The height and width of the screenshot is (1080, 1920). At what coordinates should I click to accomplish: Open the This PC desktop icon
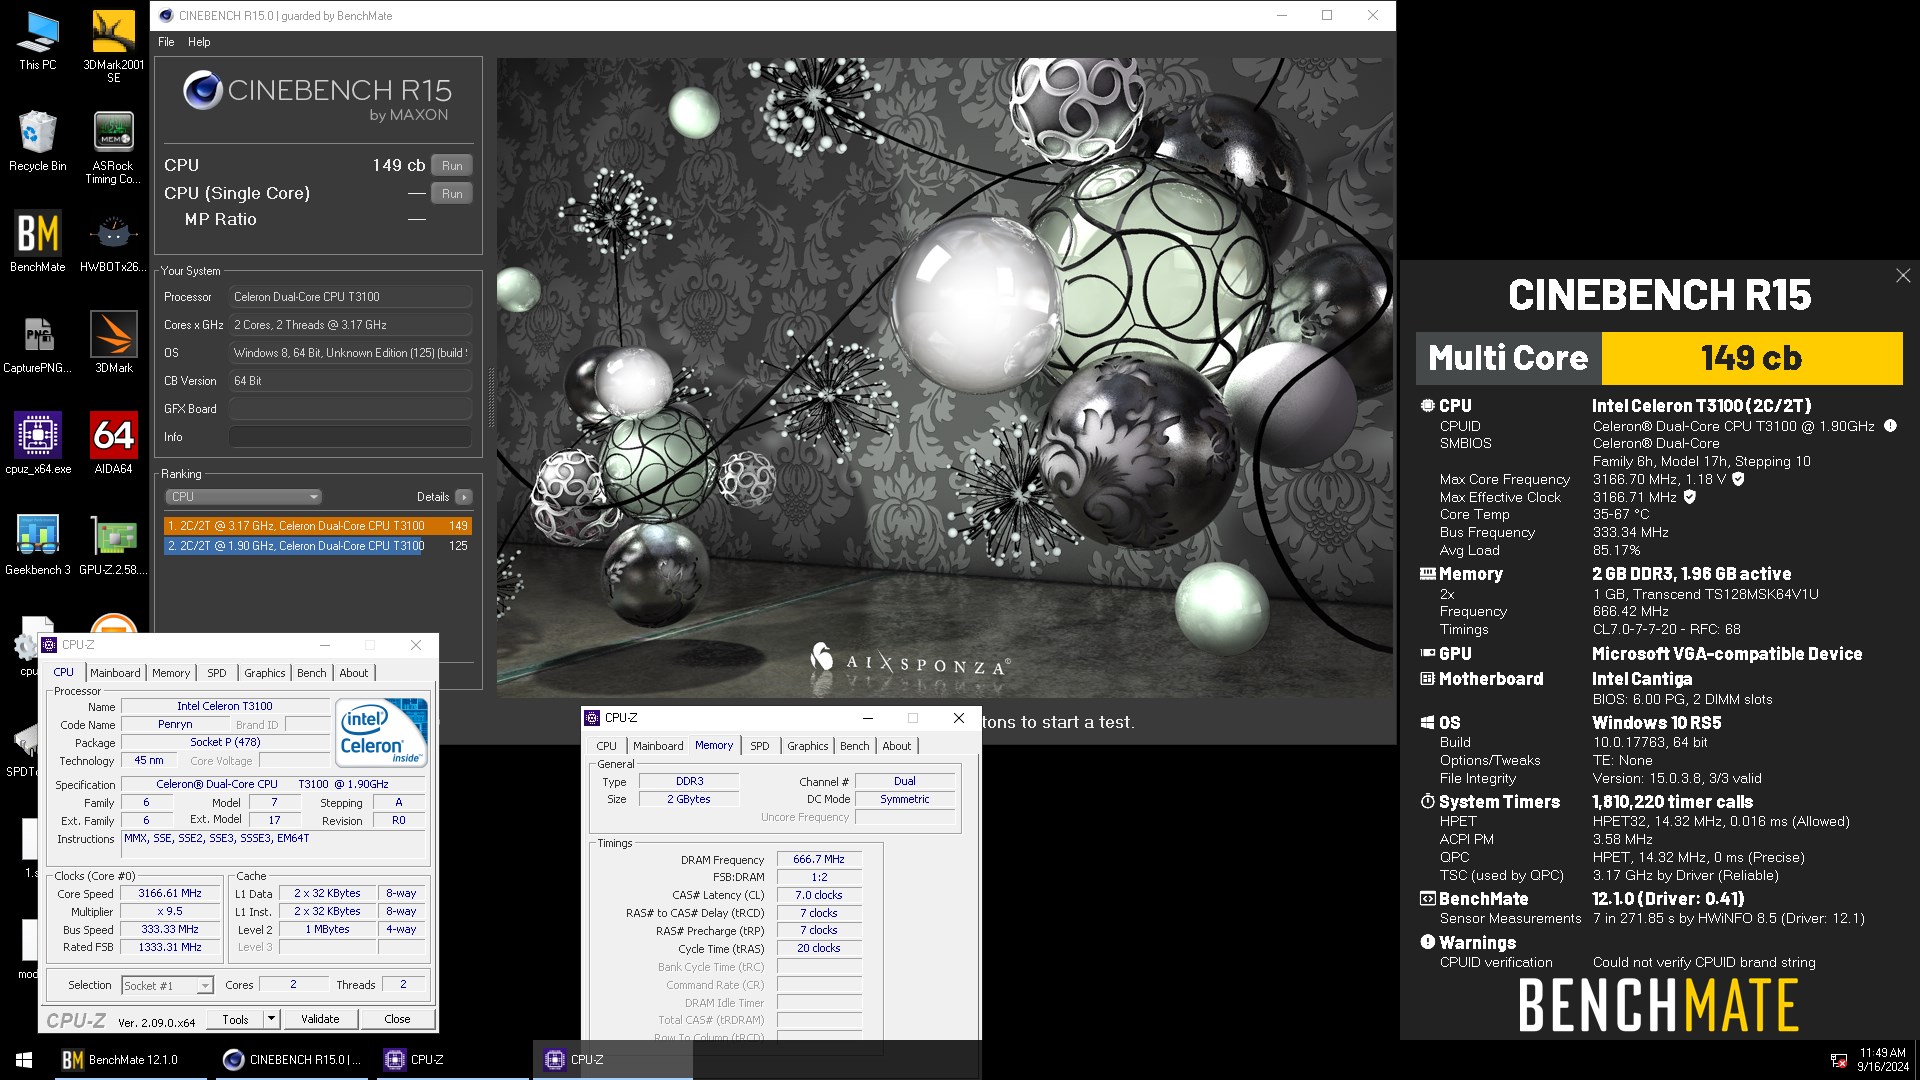38,41
